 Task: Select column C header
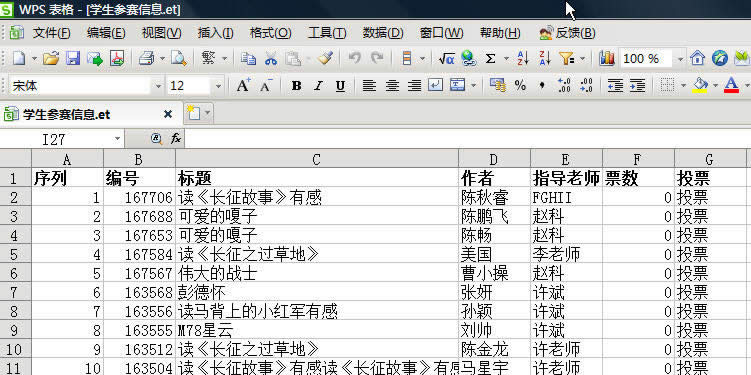317,159
